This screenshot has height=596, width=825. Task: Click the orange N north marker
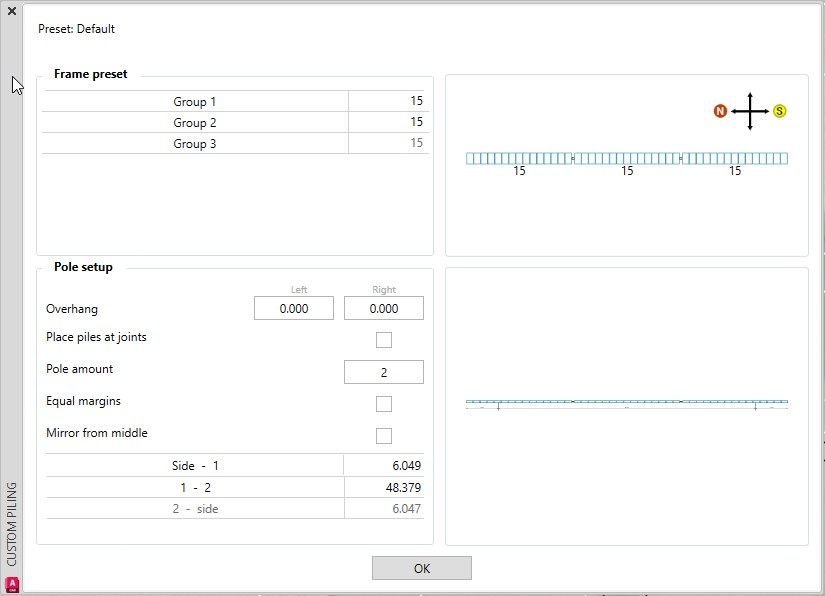coord(720,111)
